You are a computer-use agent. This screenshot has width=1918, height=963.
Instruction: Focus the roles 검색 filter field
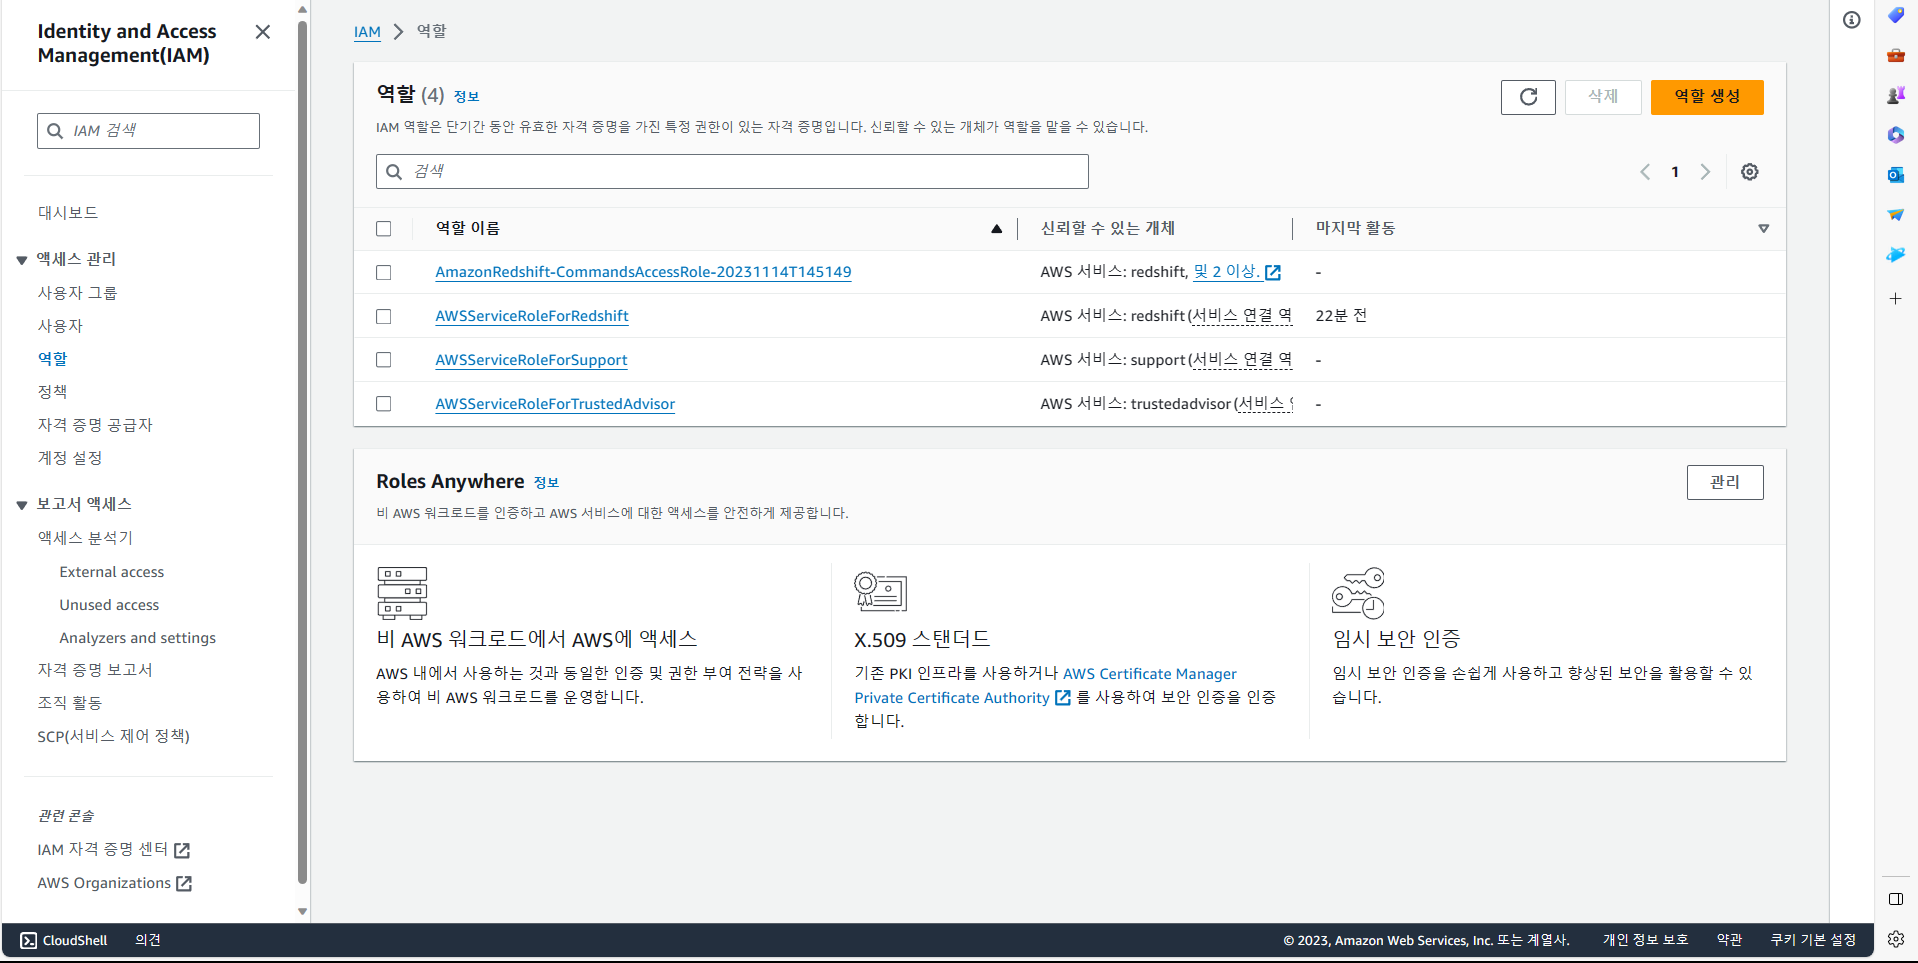click(x=732, y=172)
